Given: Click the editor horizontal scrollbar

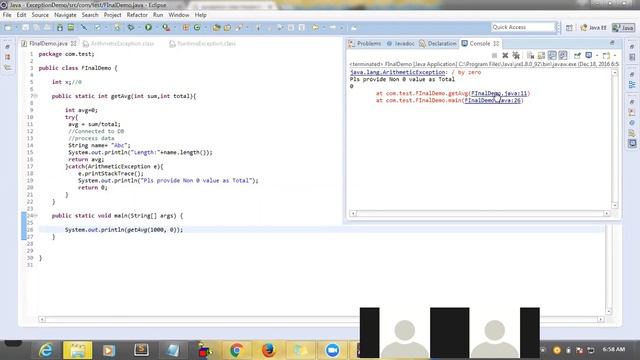Looking at the screenshot, I should (x=321, y=319).
